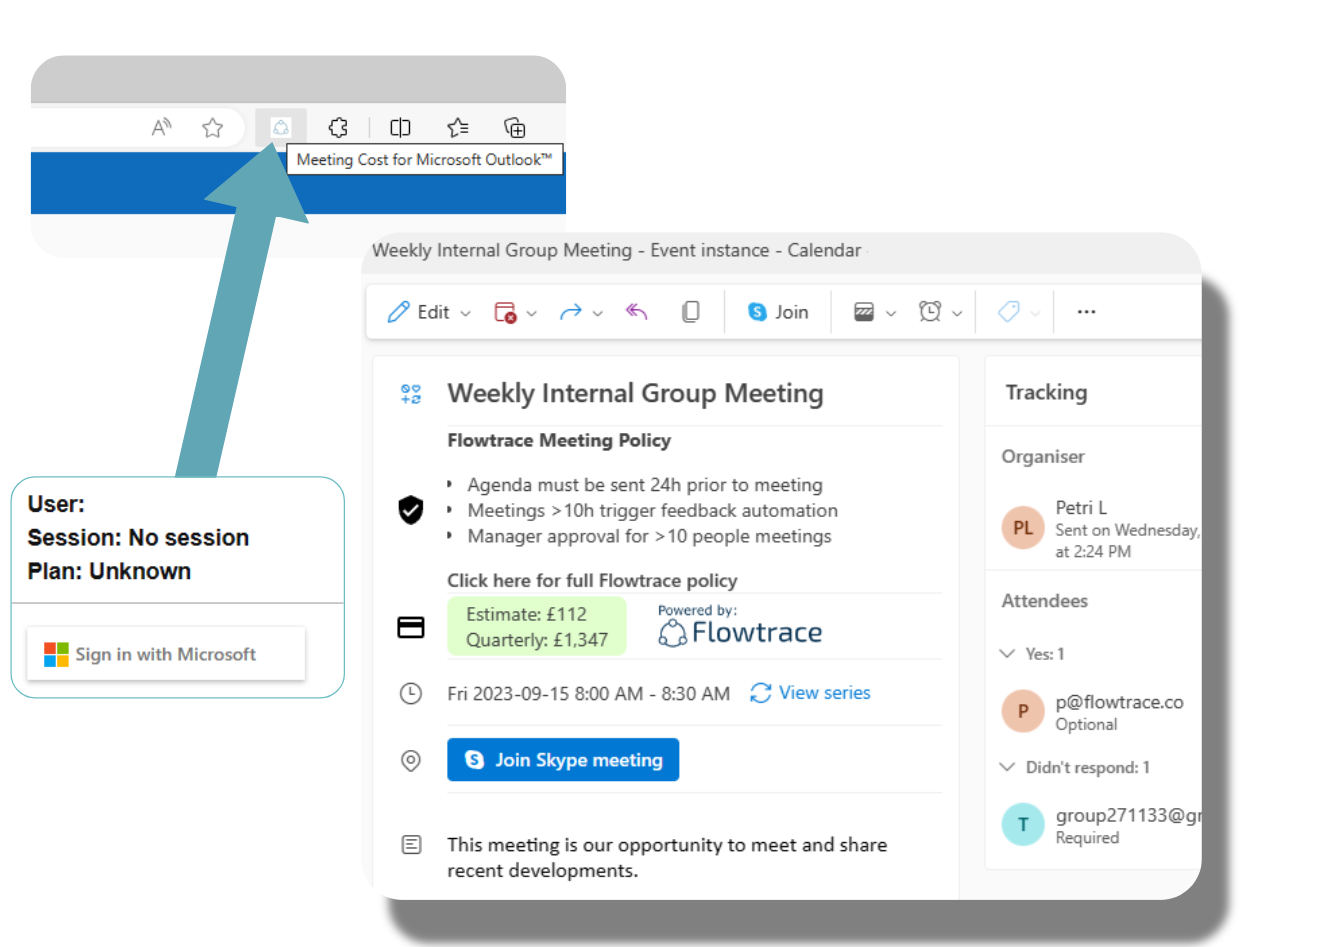
Task: Click the forward arrow icon in toolbar
Action: click(x=571, y=312)
